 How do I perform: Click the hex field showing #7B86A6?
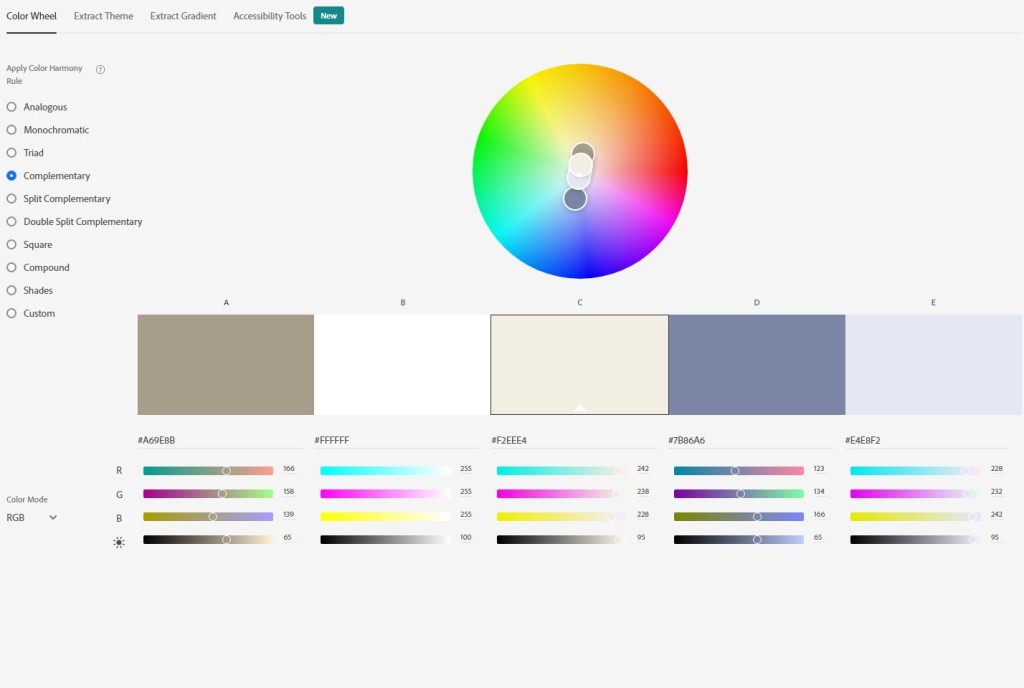[749, 440]
